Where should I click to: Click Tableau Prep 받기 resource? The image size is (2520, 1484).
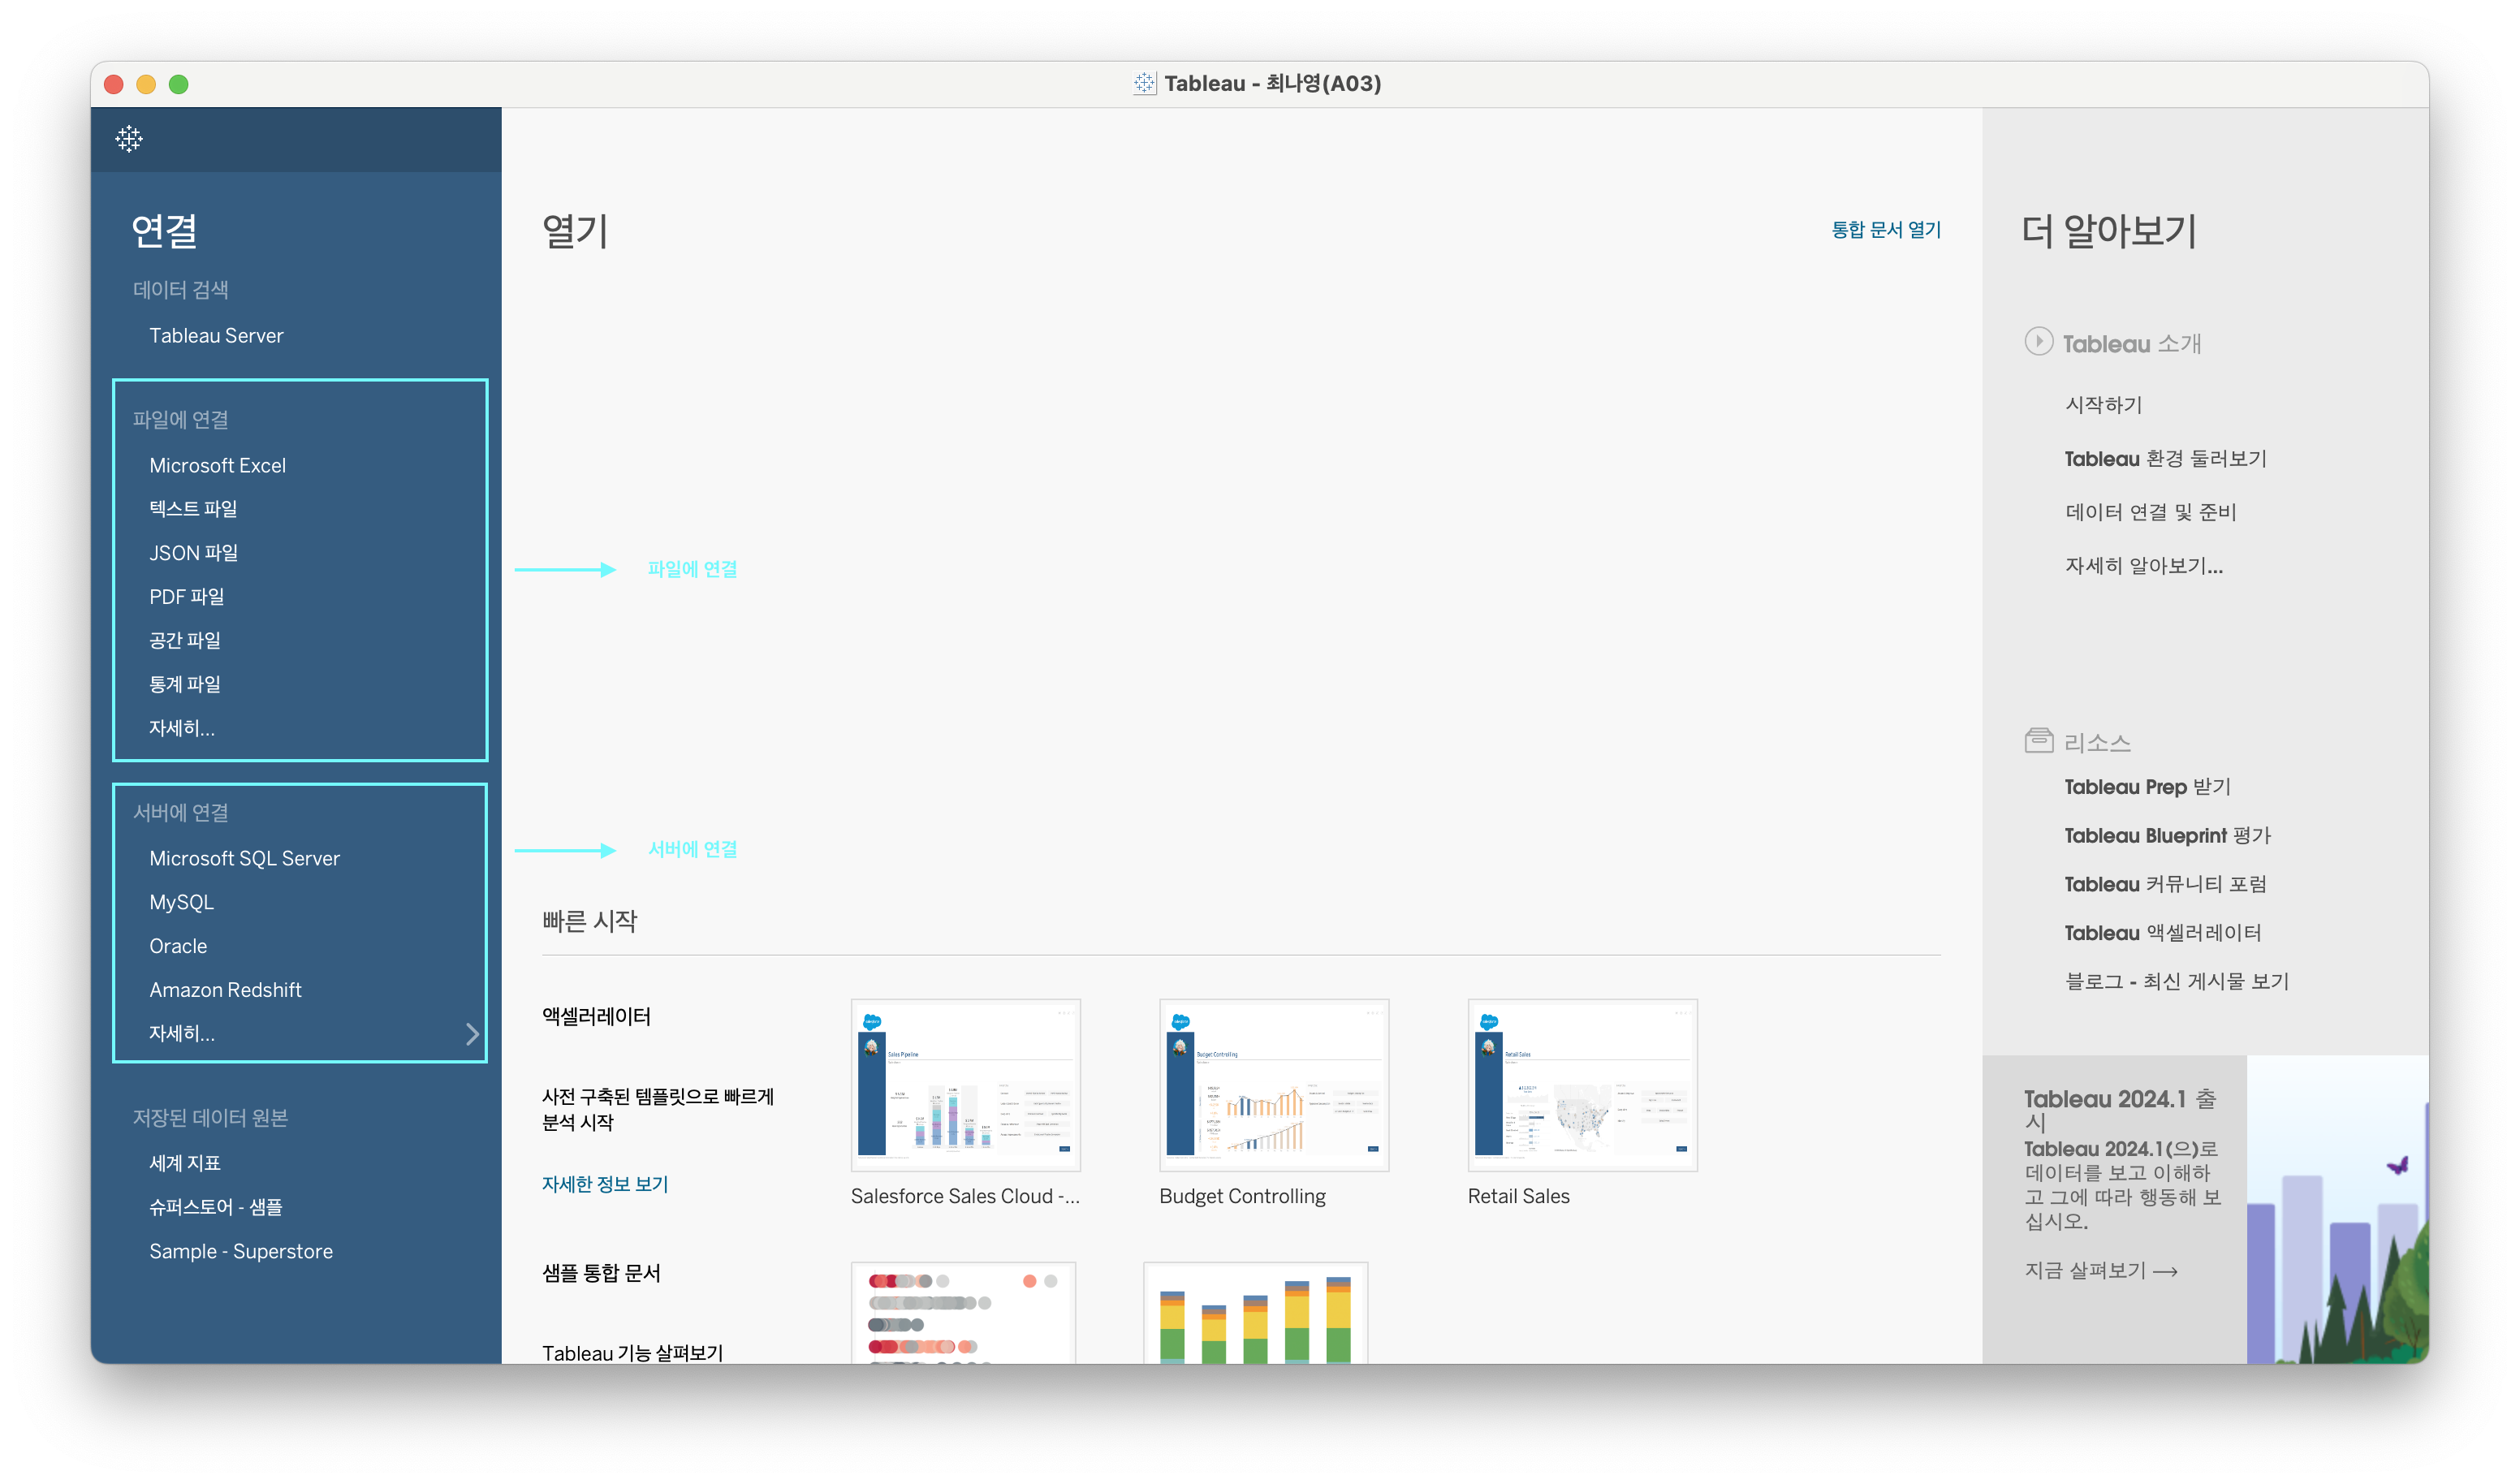(x=2147, y=788)
